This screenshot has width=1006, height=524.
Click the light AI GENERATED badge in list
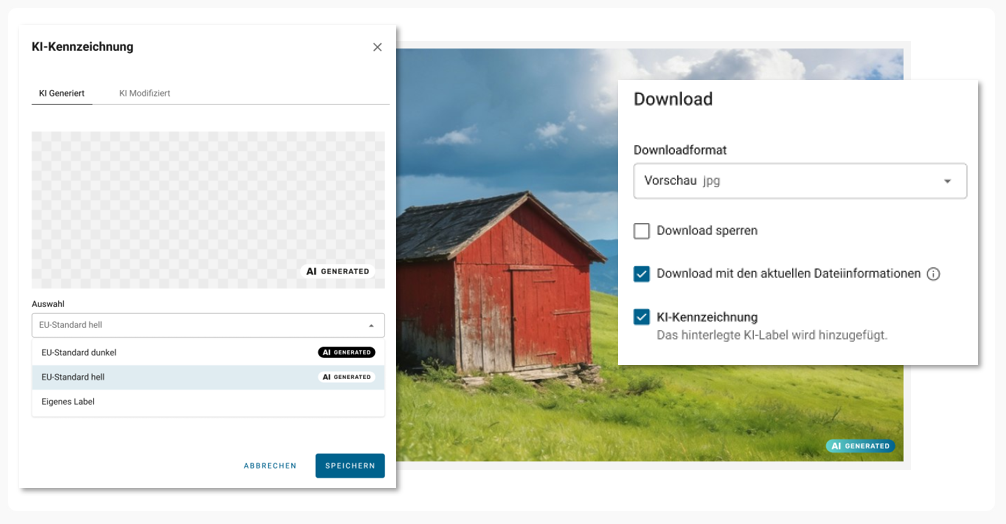(346, 377)
